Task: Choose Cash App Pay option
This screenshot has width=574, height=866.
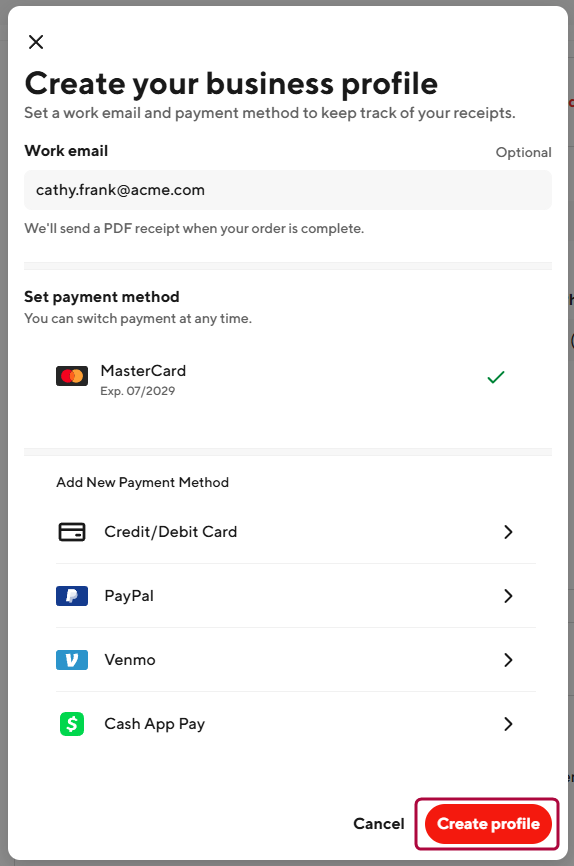Action: point(296,724)
